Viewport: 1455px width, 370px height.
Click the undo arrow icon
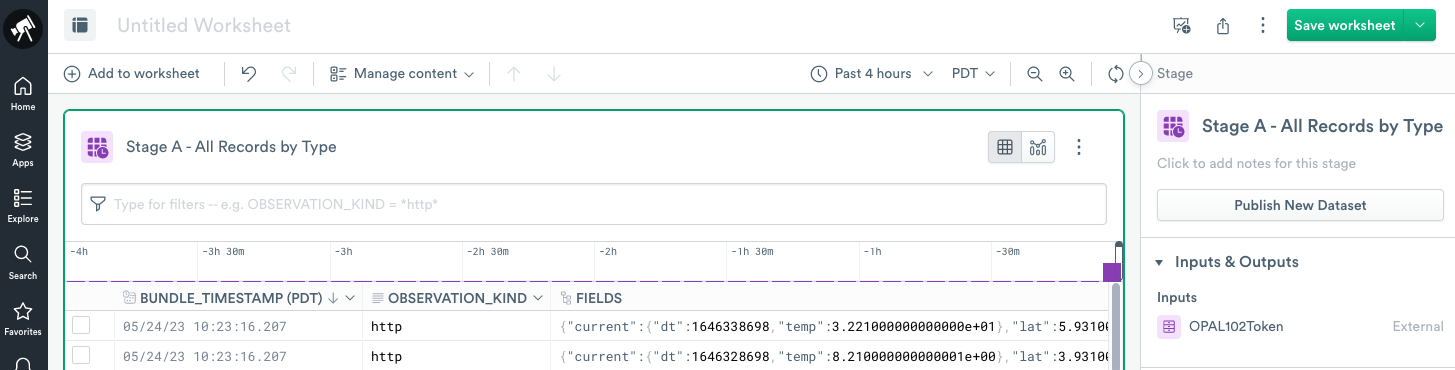pyautogui.click(x=249, y=74)
